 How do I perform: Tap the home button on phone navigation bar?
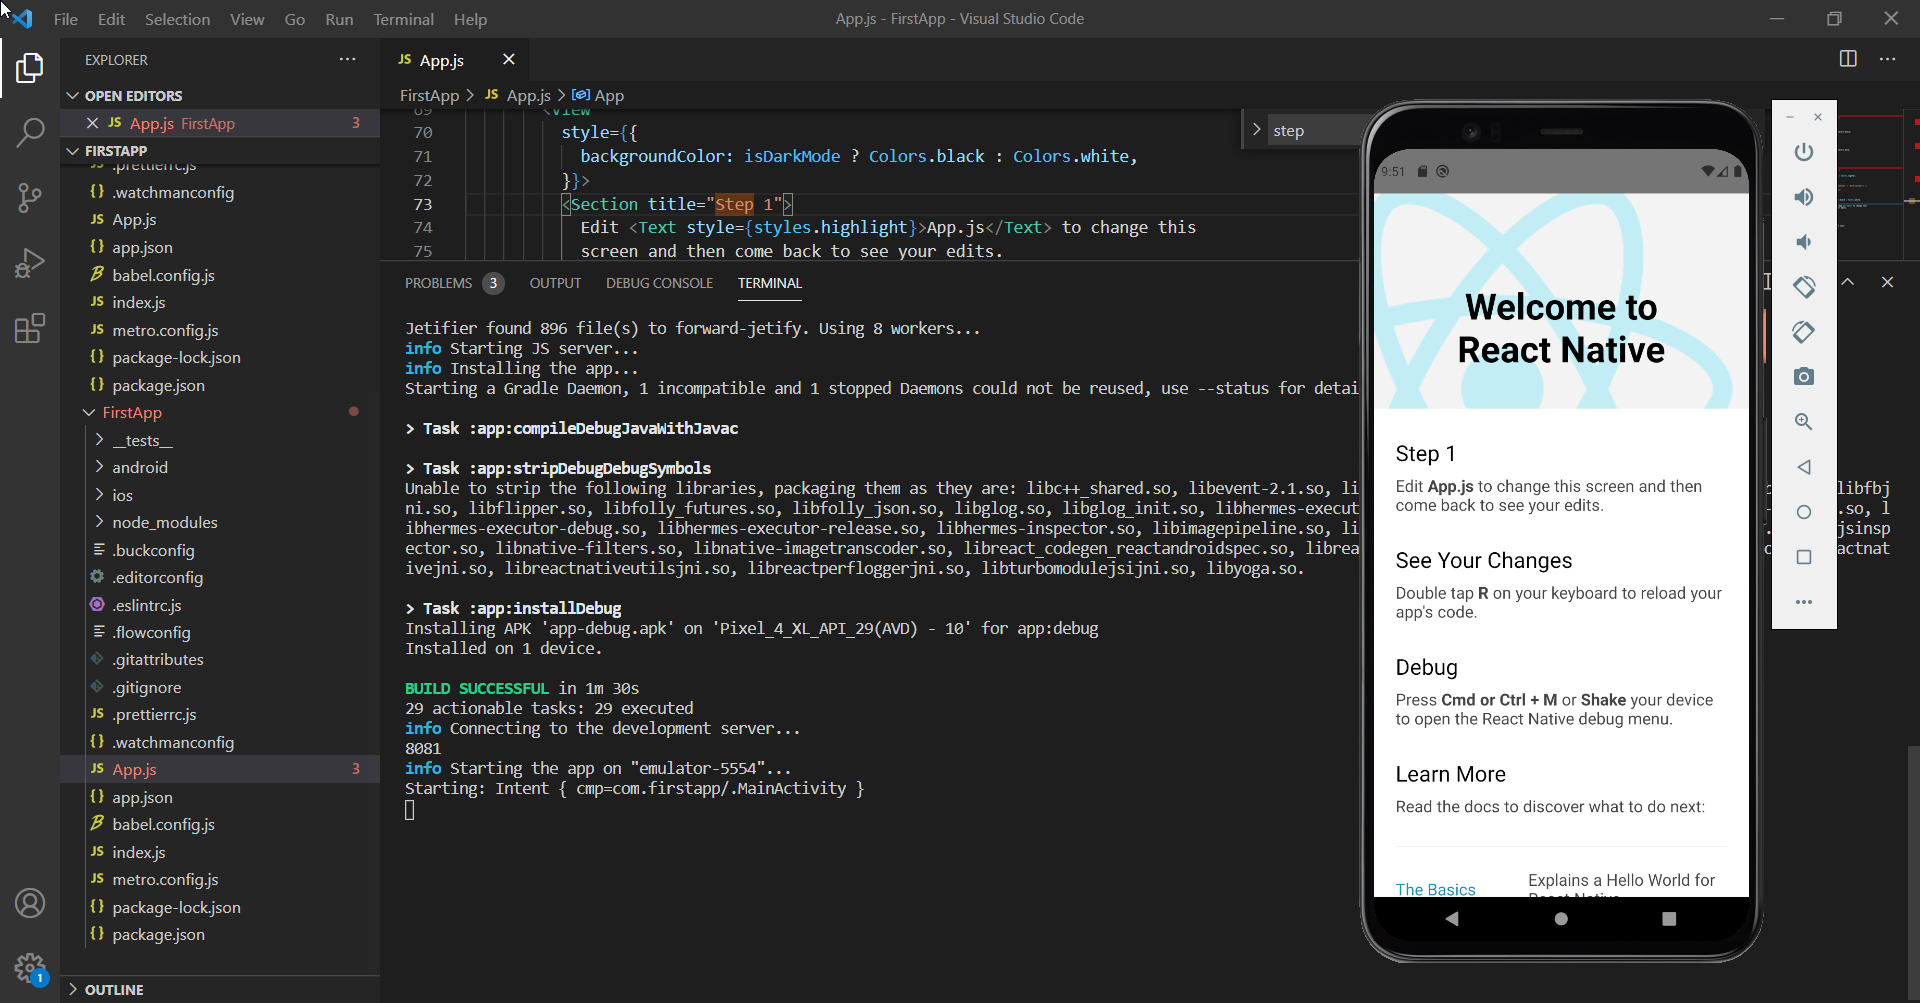[1561, 918]
